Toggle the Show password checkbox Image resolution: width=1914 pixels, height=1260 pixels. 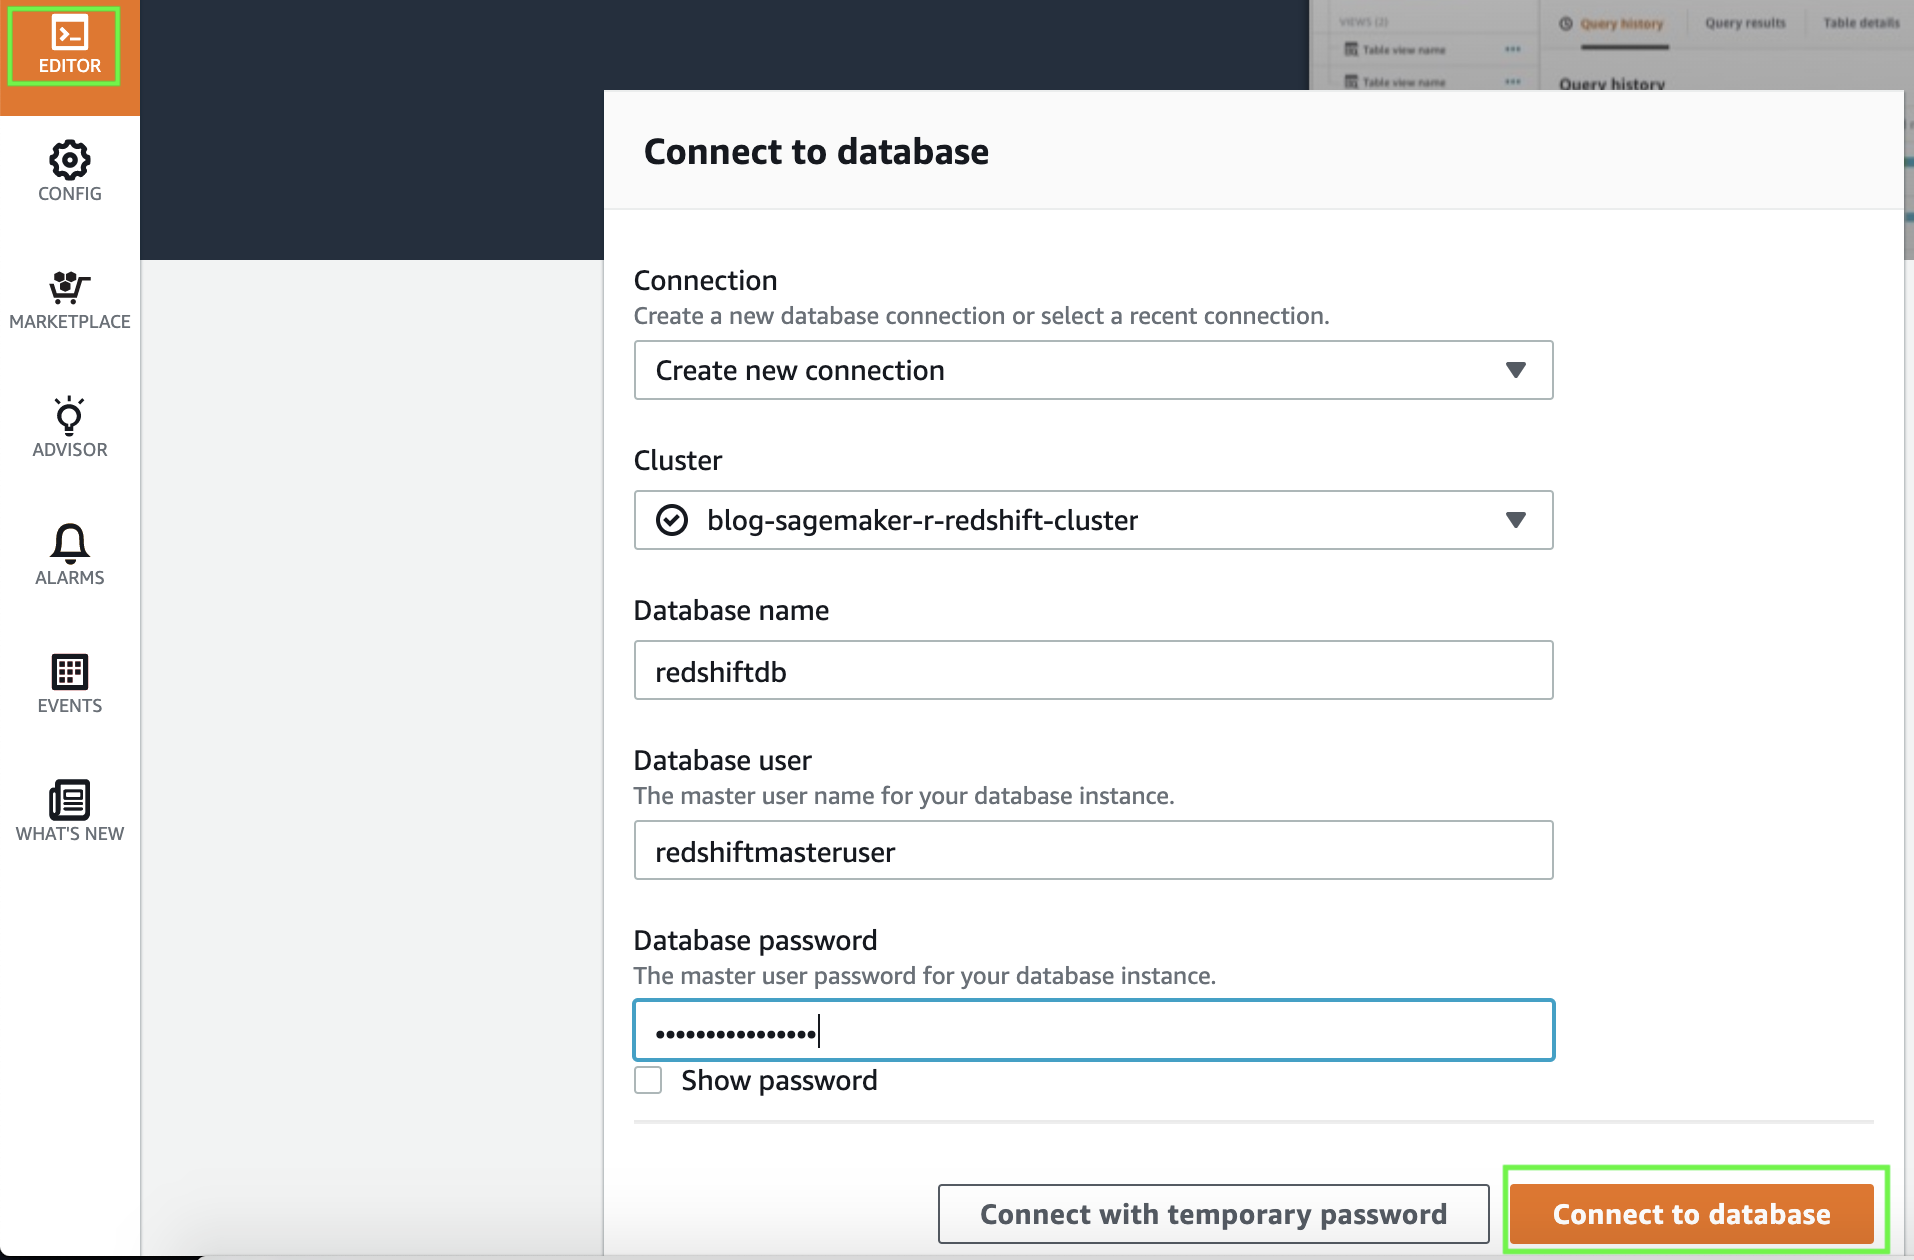[648, 1080]
